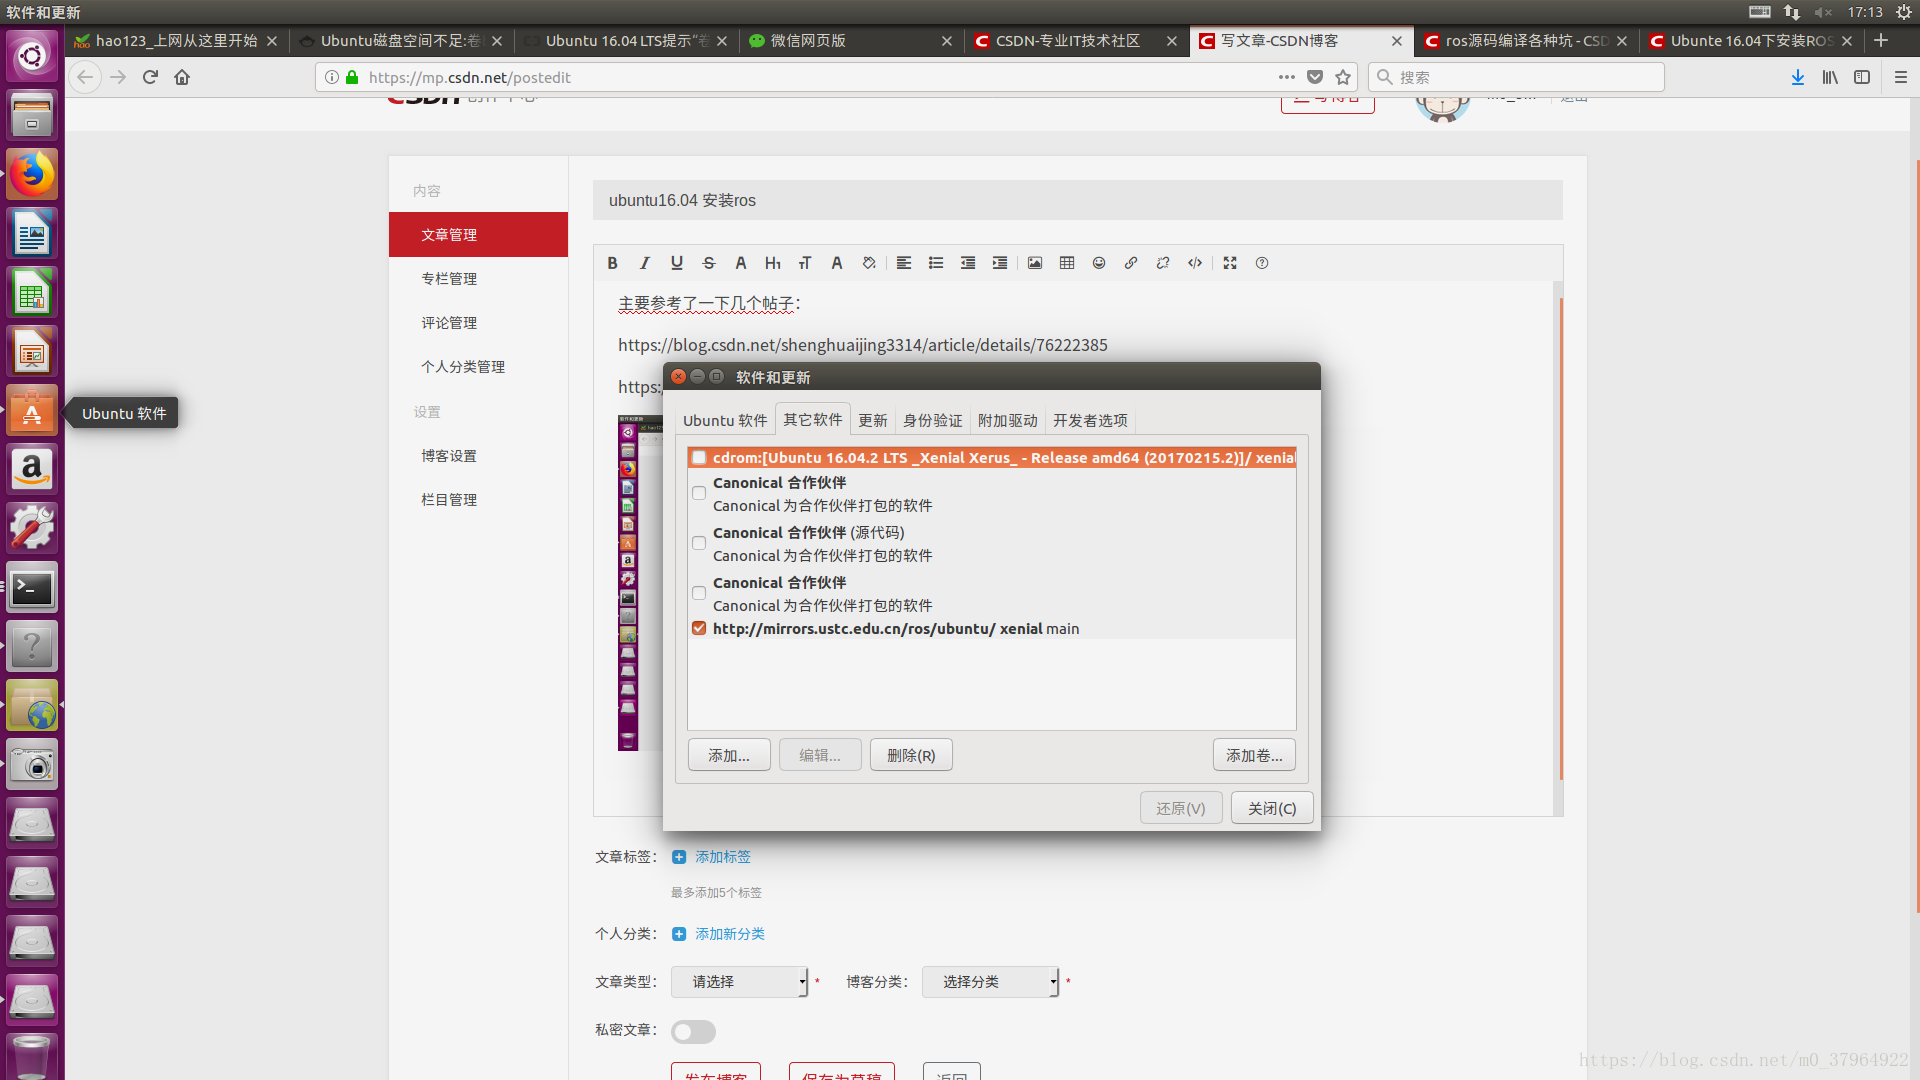This screenshot has height=1080, width=1920.
Task: Open 评论管理 in the left sidebar
Action: (x=449, y=323)
